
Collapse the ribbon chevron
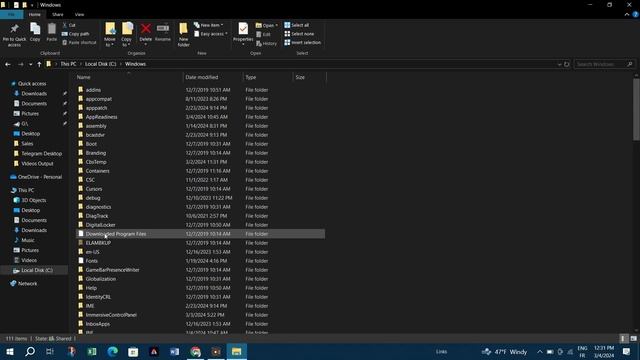(x=627, y=15)
